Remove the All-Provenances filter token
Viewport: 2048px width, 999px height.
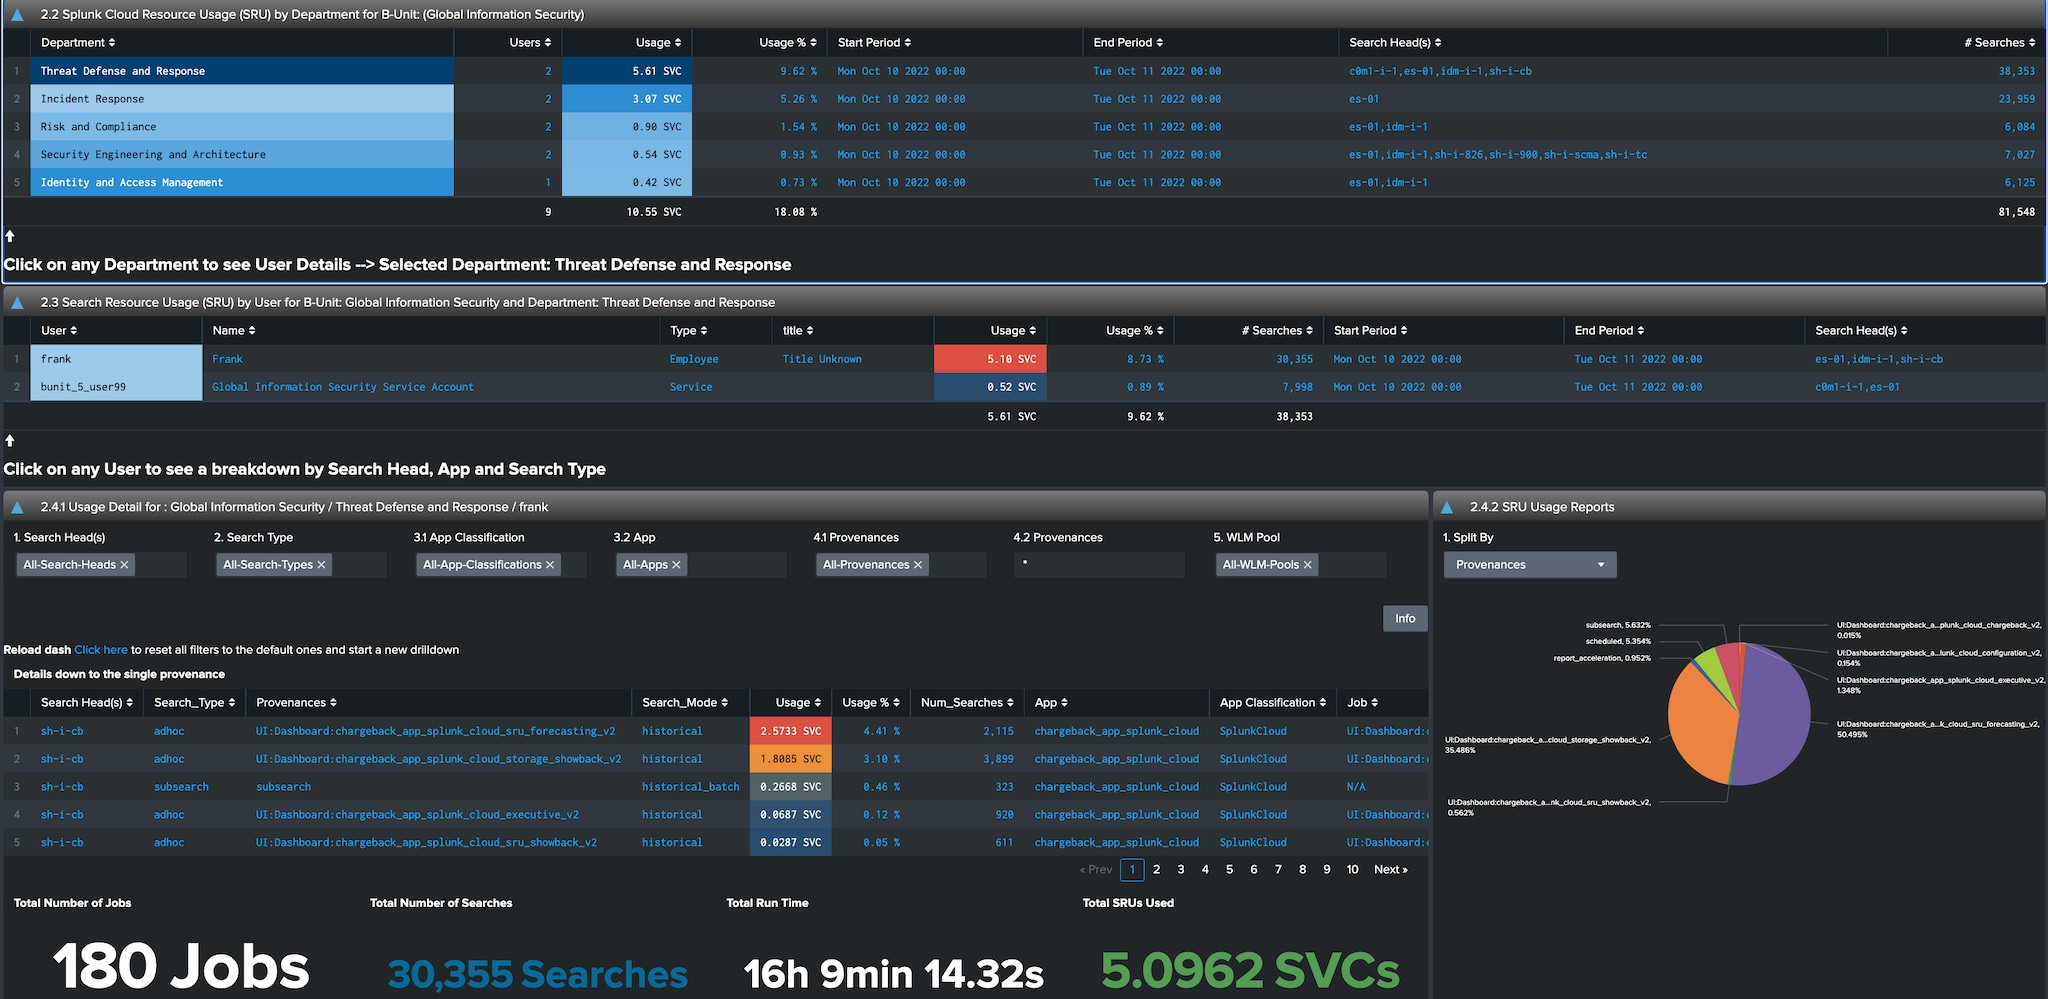point(918,565)
